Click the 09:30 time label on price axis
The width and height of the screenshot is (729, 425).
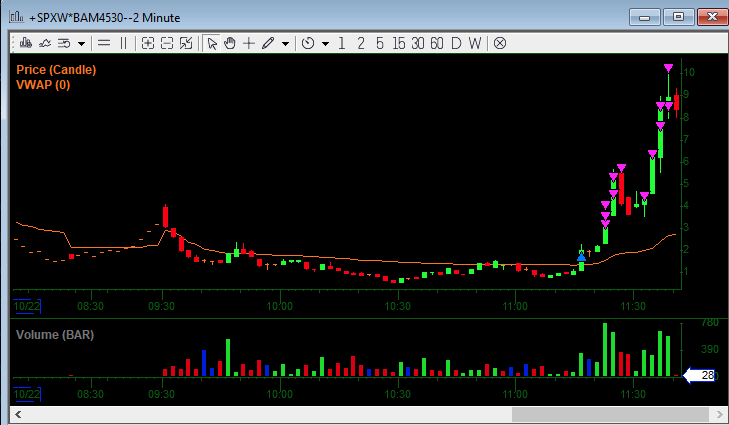pyautogui.click(x=162, y=306)
